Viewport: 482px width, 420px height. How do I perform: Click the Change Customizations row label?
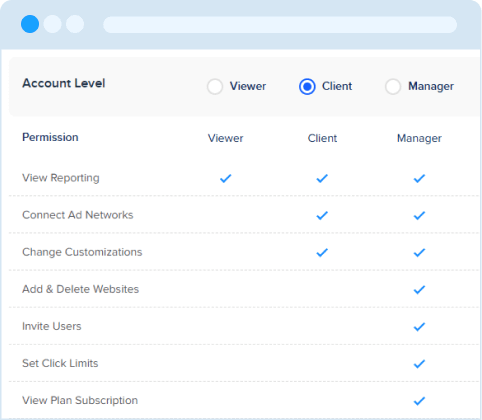82,252
